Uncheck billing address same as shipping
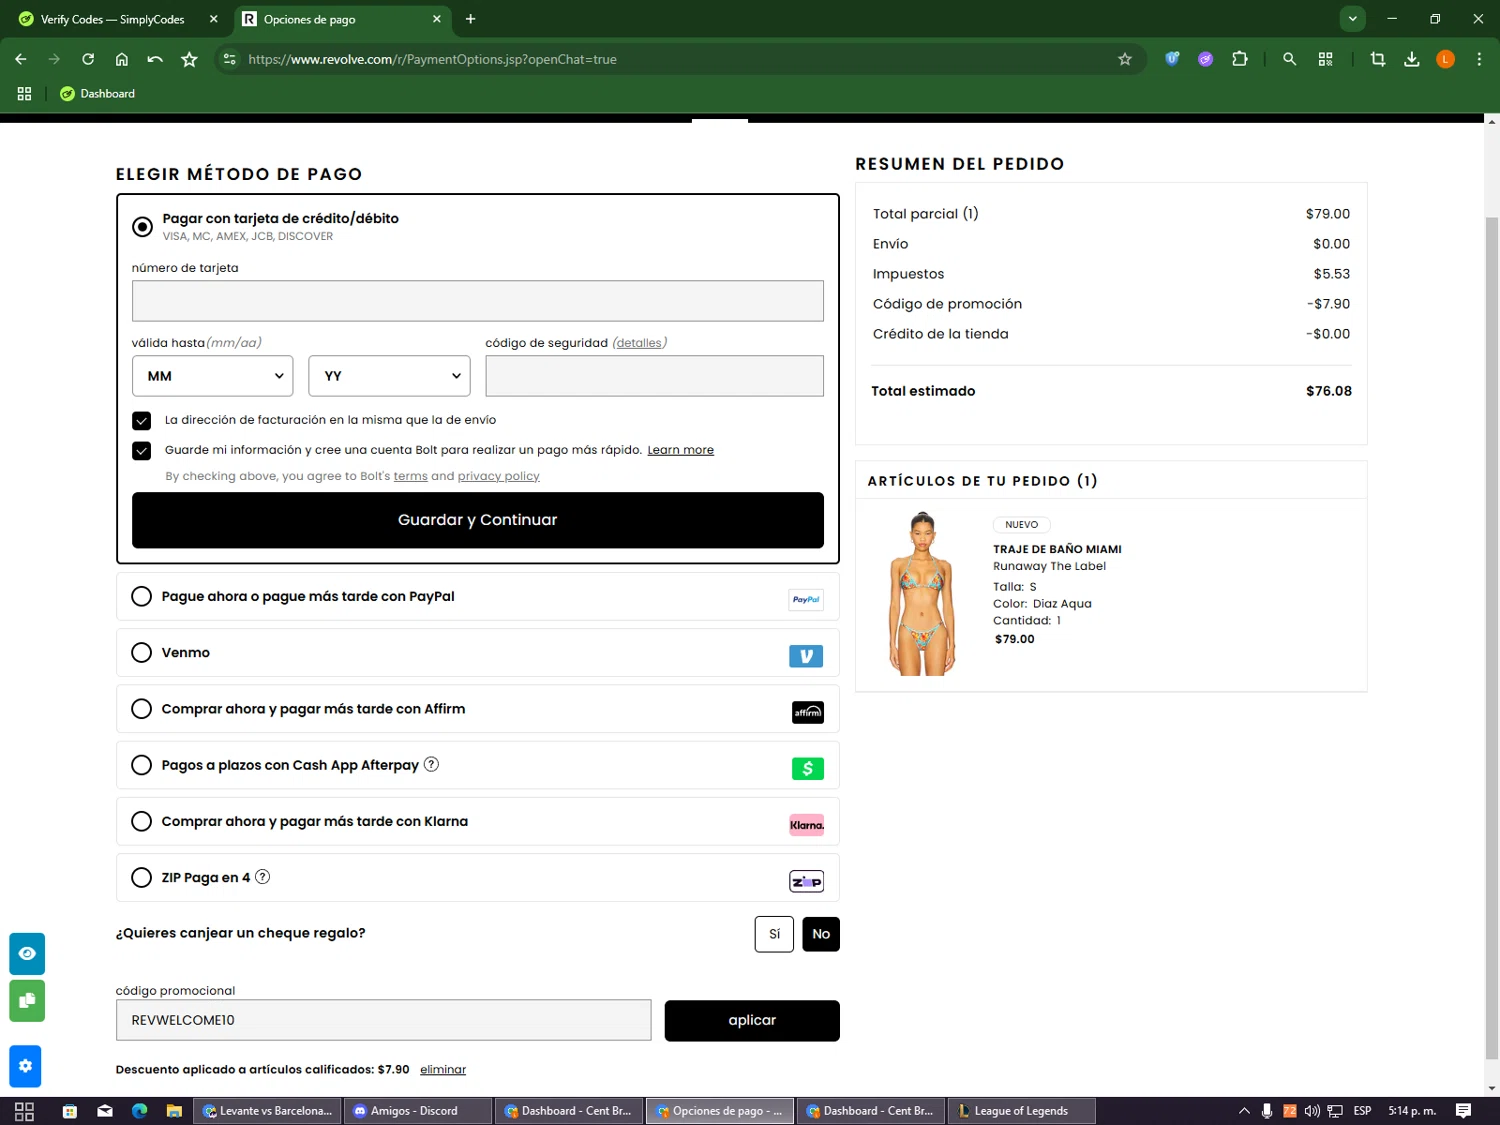Screen dimensions: 1500x1125 pyautogui.click(x=142, y=420)
